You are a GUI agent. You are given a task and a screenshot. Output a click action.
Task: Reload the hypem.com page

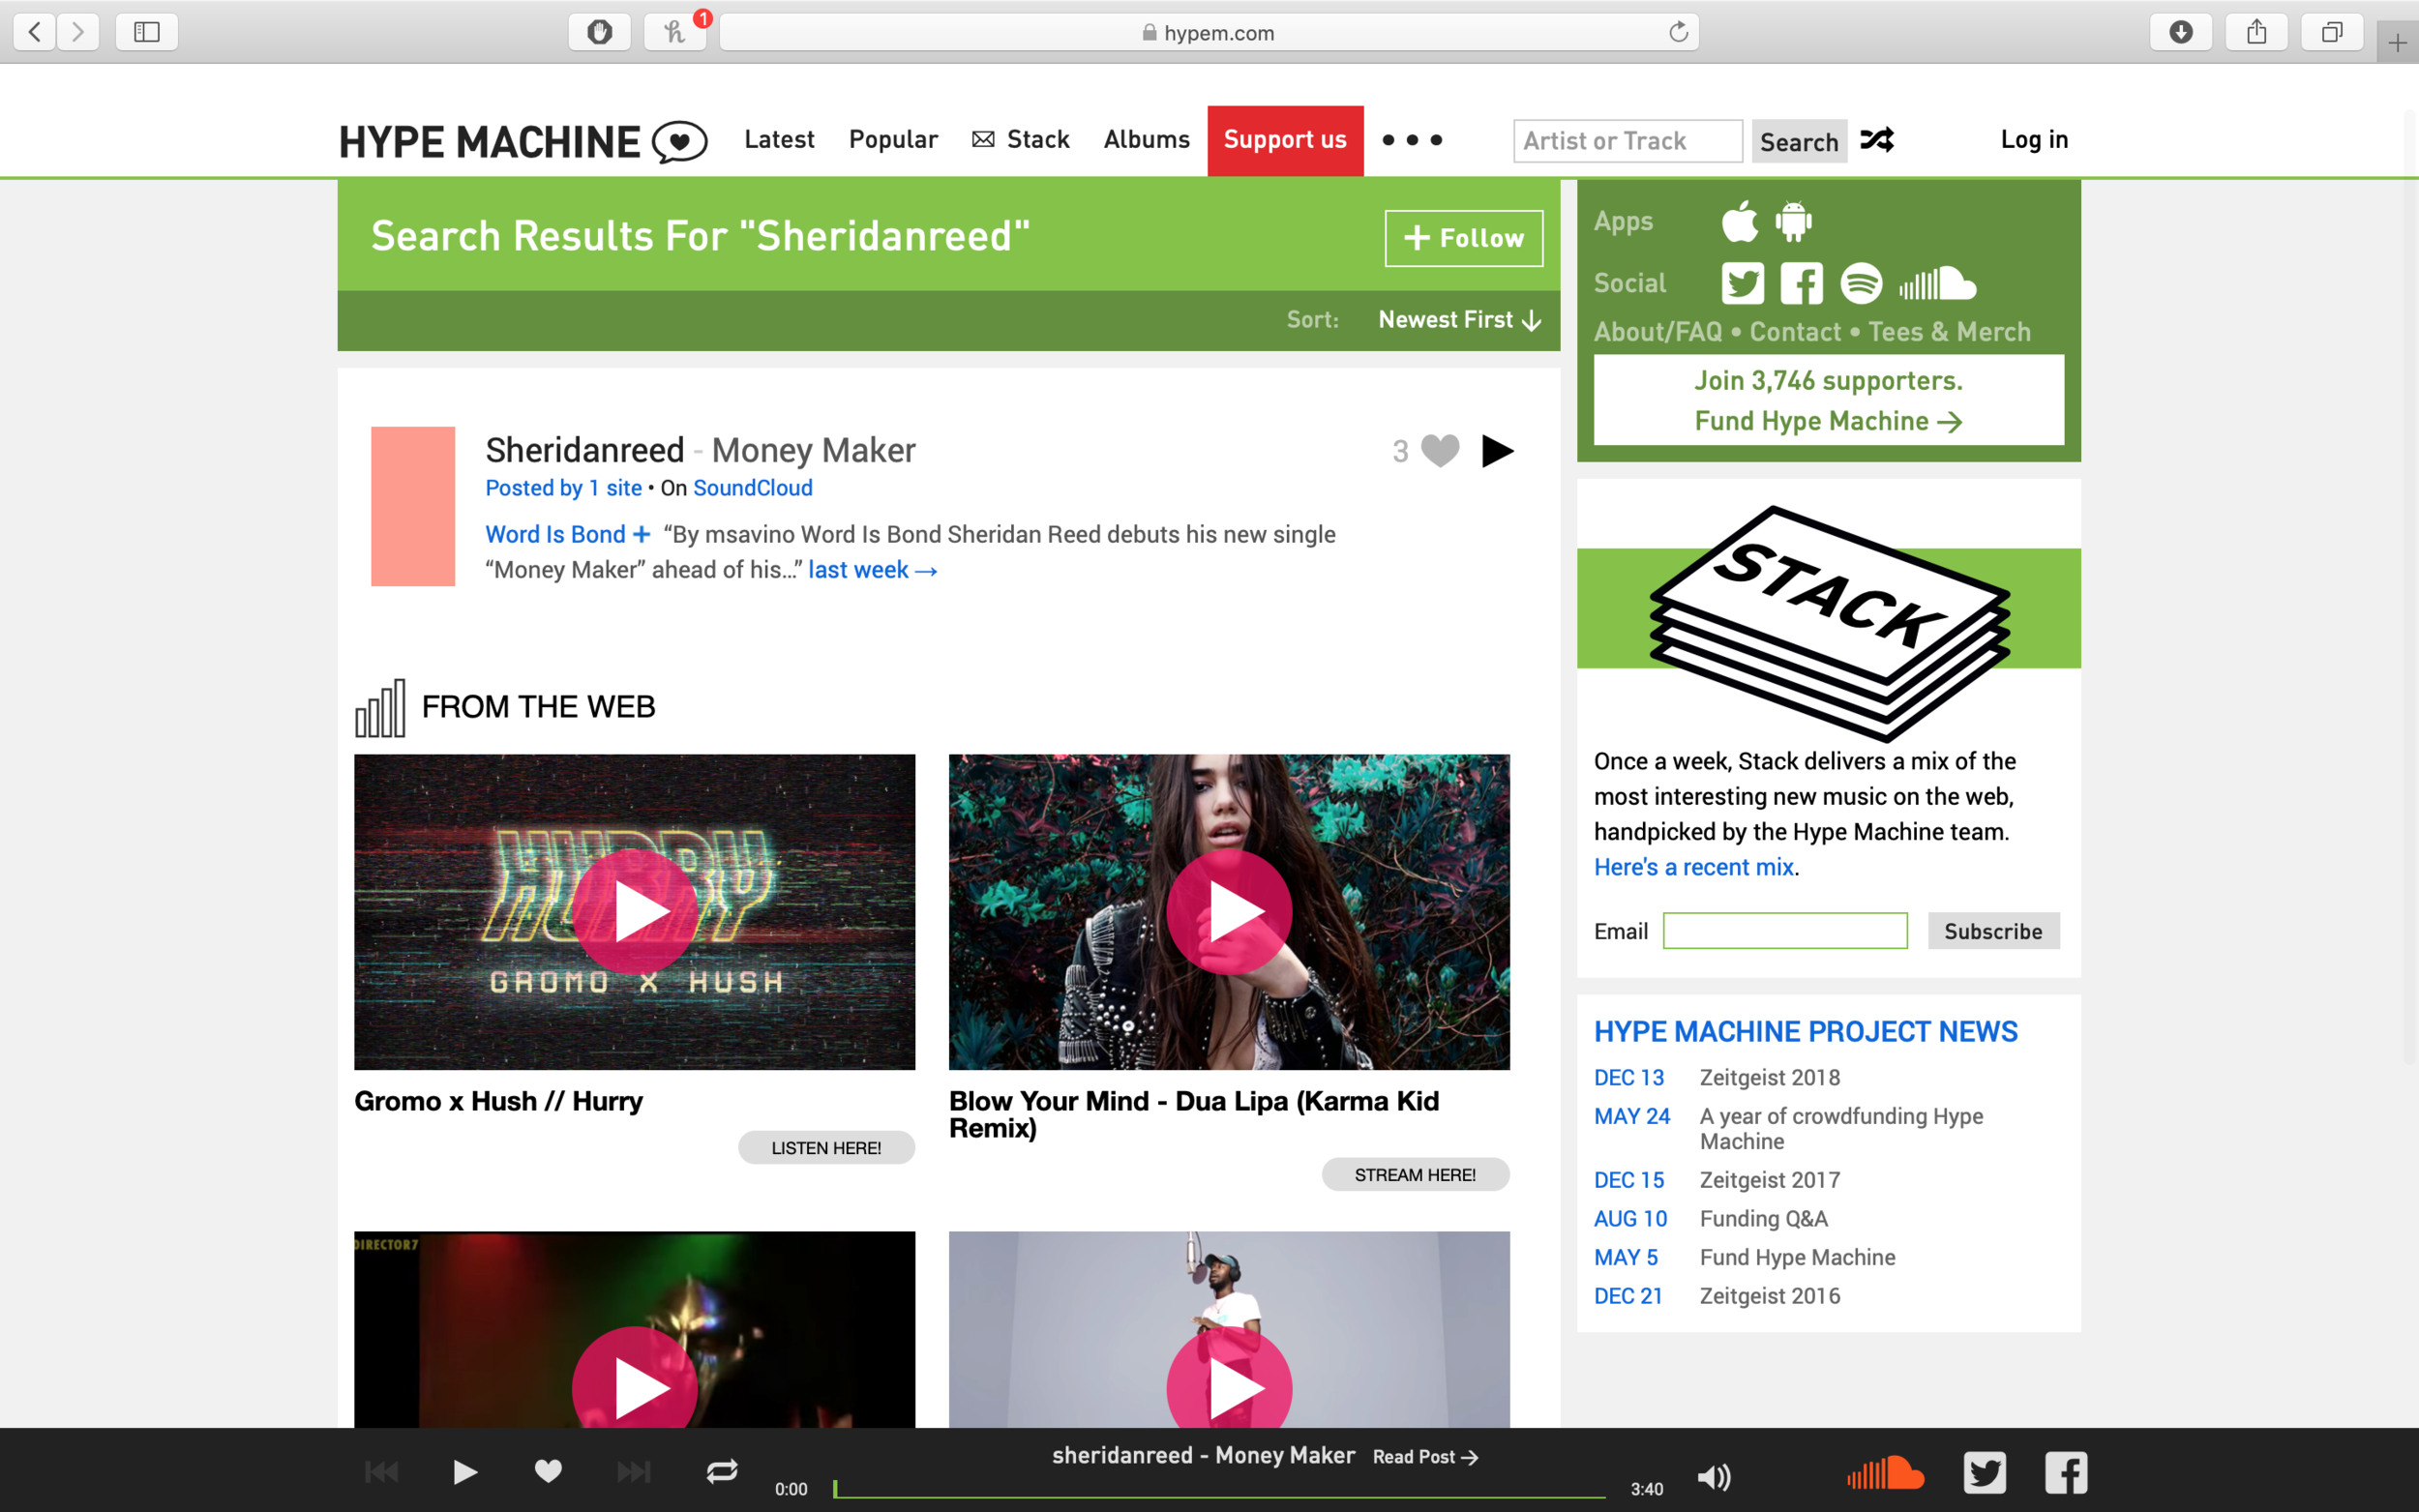[x=1678, y=32]
